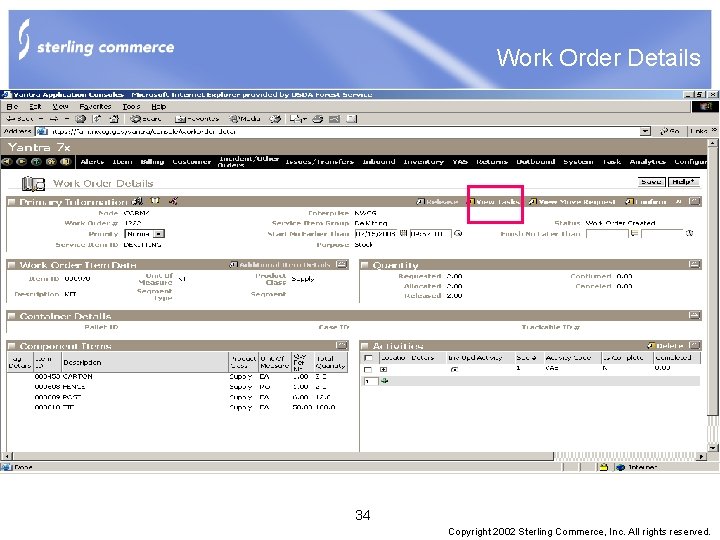Screen dimensions: 720x540
Task: Click the browser address bar URL
Action: click(343, 131)
